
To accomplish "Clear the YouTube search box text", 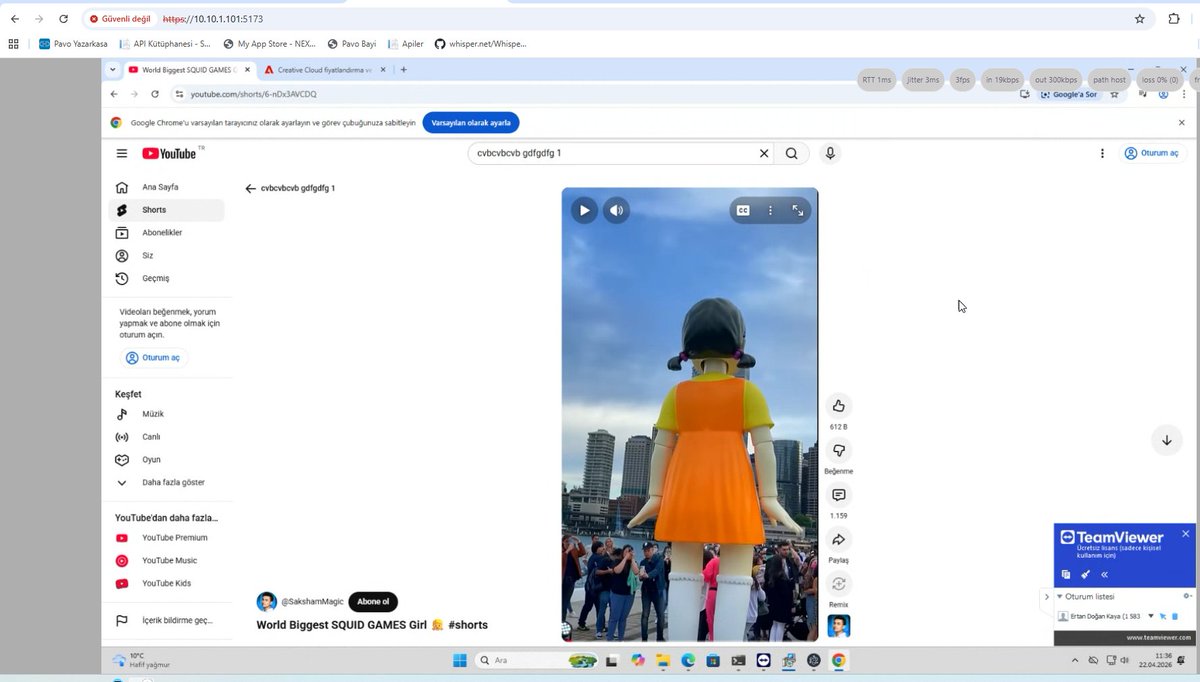I will tap(764, 153).
